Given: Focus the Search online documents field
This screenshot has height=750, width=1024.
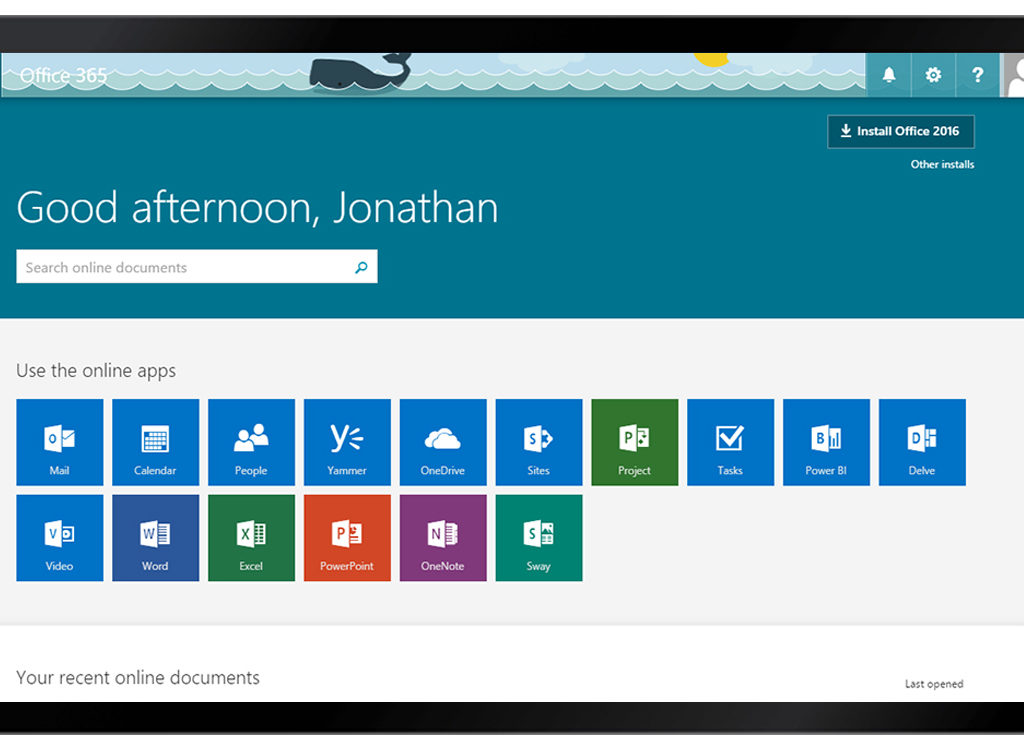Looking at the screenshot, I should pyautogui.click(x=197, y=267).
